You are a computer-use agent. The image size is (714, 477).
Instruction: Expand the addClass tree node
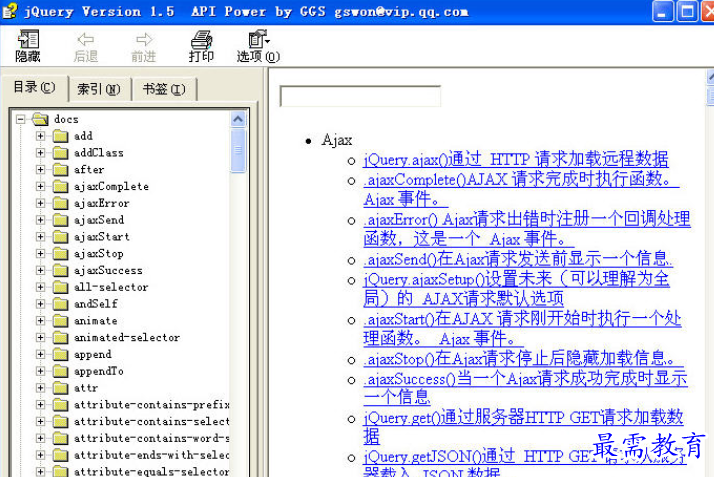(41, 153)
